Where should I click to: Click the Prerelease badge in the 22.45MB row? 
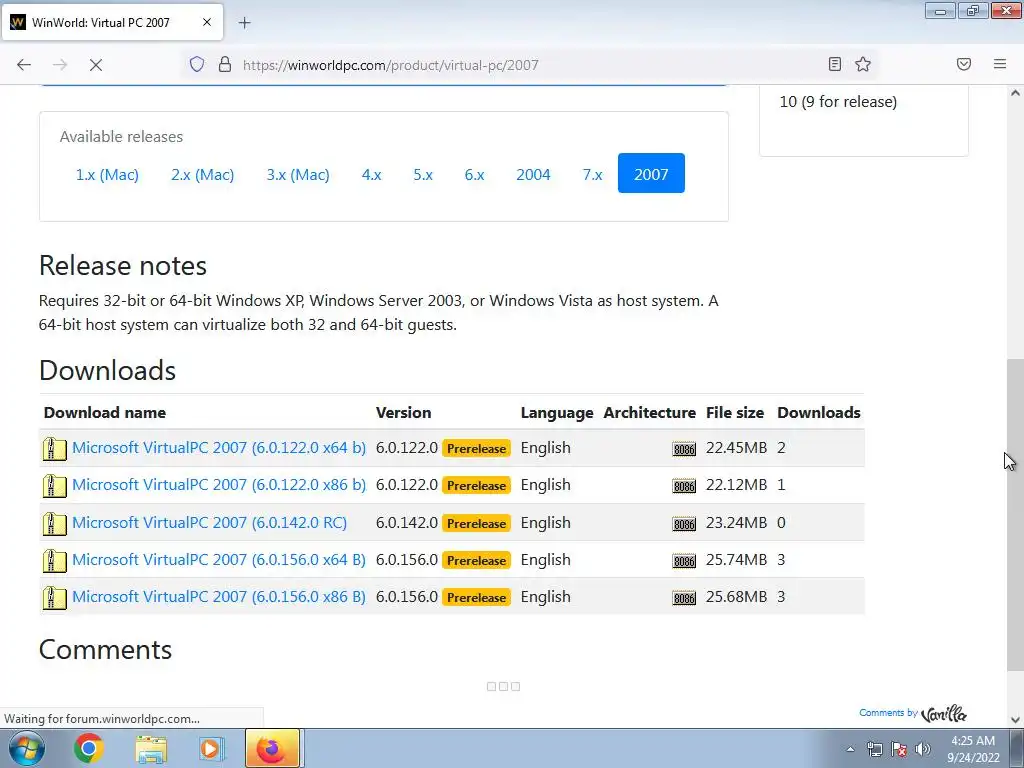click(x=476, y=449)
